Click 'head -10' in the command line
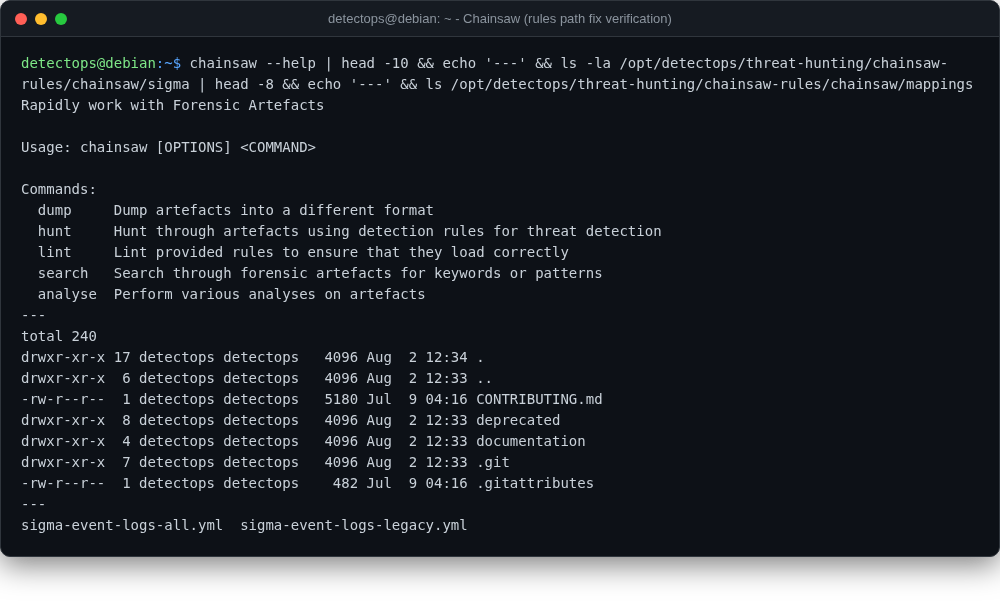This screenshot has width=1000, height=615. coord(374,63)
